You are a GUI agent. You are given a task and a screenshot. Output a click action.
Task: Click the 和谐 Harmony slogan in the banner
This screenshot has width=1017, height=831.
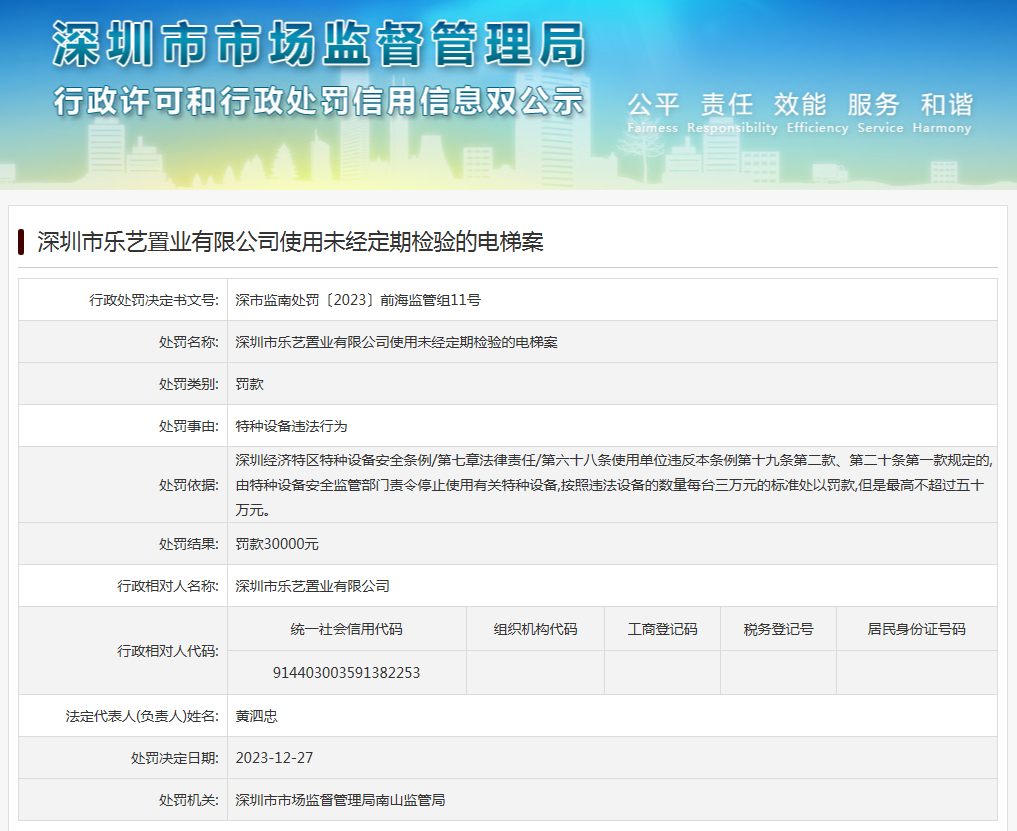coord(942,112)
